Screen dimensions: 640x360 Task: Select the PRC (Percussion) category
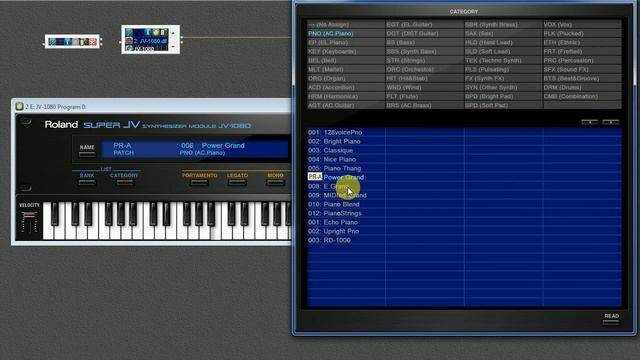click(582, 60)
